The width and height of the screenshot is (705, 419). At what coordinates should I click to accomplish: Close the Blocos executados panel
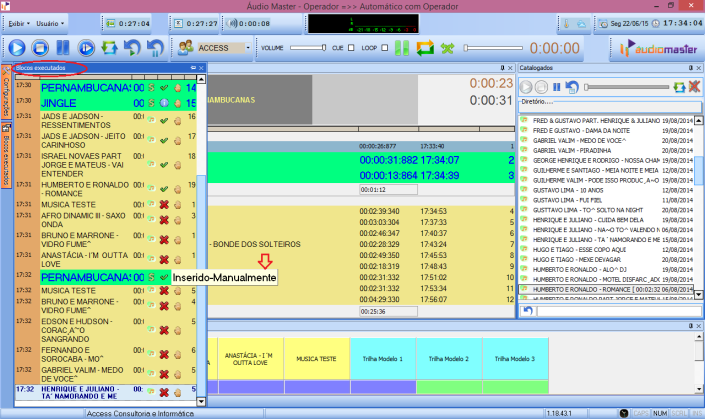tap(201, 68)
